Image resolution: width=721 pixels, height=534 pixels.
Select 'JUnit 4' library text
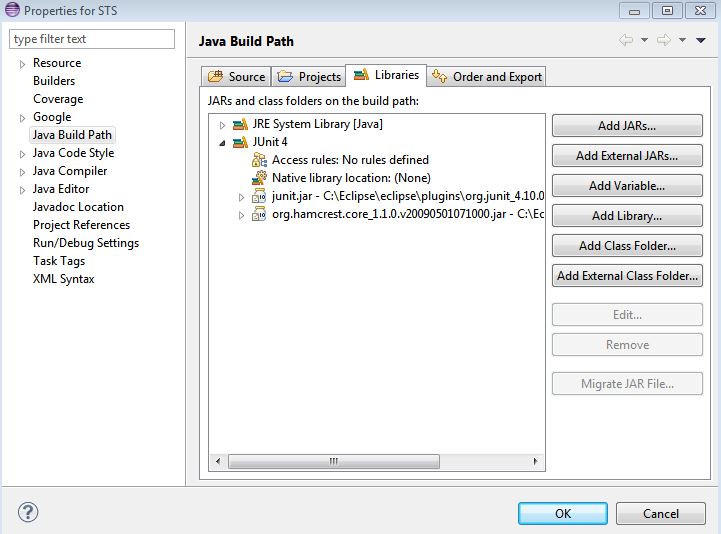click(x=270, y=142)
